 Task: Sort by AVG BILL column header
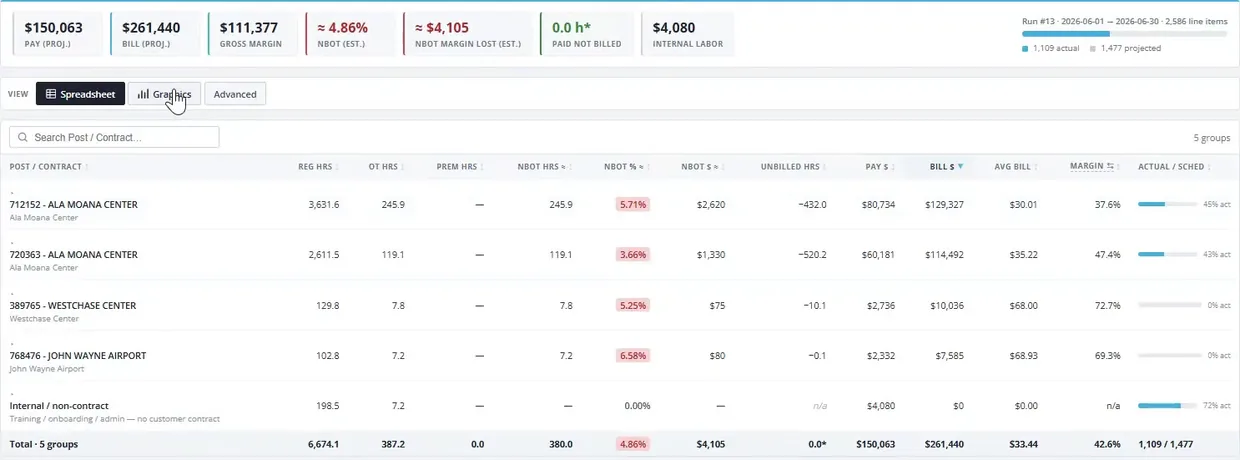[x=1017, y=167]
